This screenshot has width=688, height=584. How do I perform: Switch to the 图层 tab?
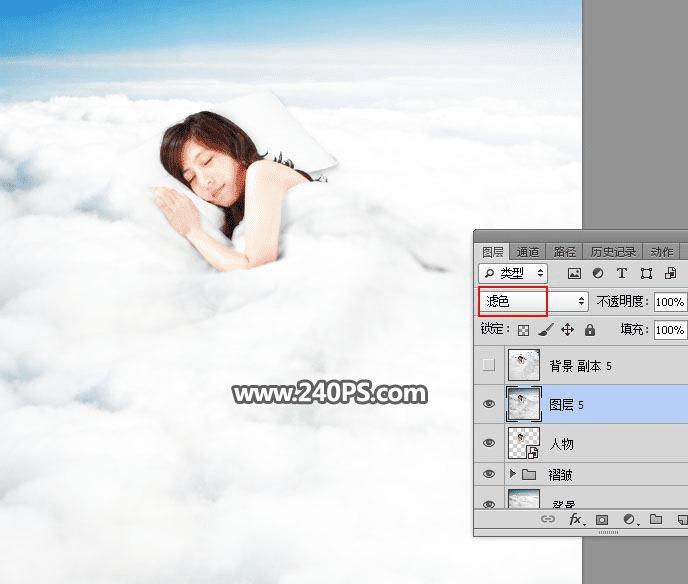point(492,251)
